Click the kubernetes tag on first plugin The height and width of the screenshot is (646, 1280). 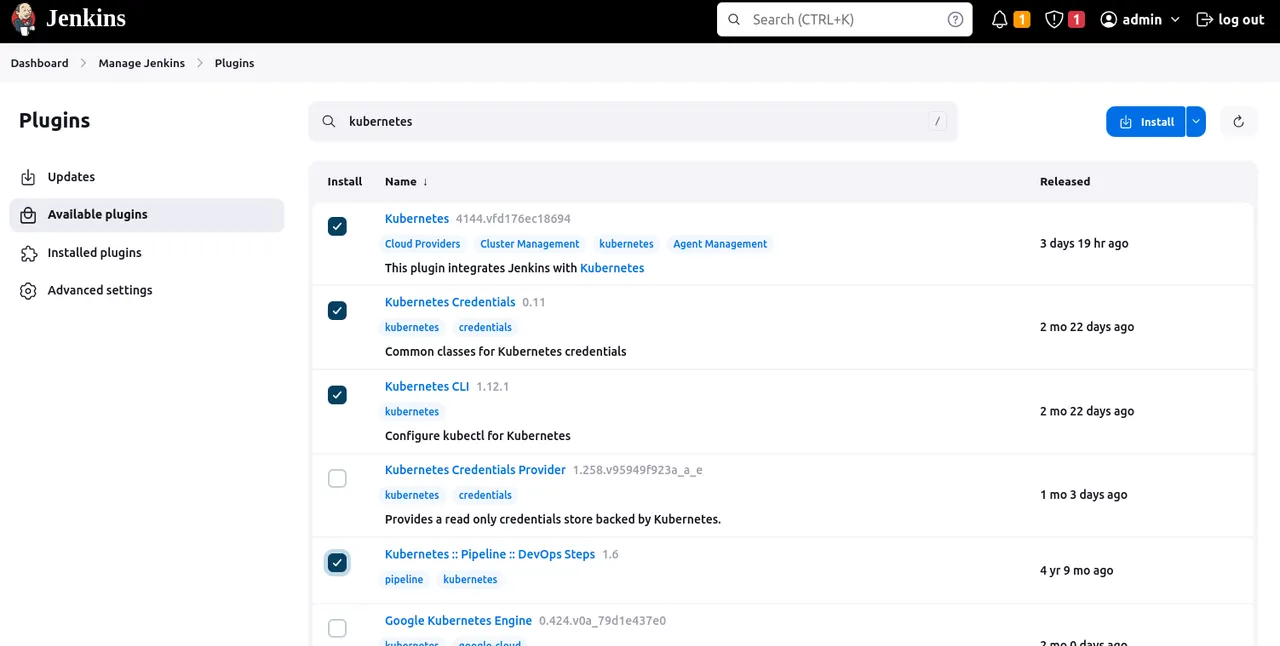click(626, 244)
